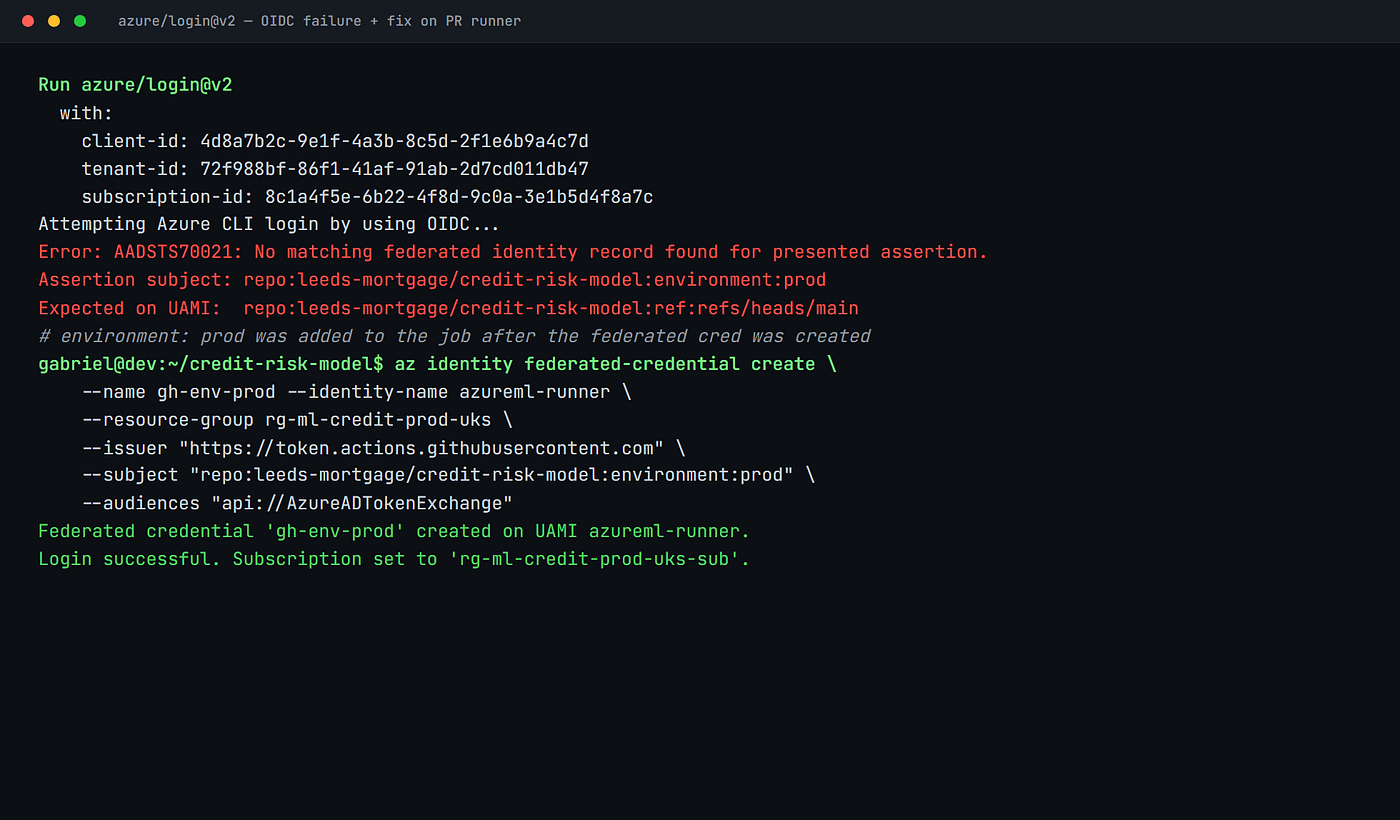Select the tenant-id value 72f988bf-86f1-41af-91ab-2d7cd011db47
1400x820 pixels.
tap(395, 169)
